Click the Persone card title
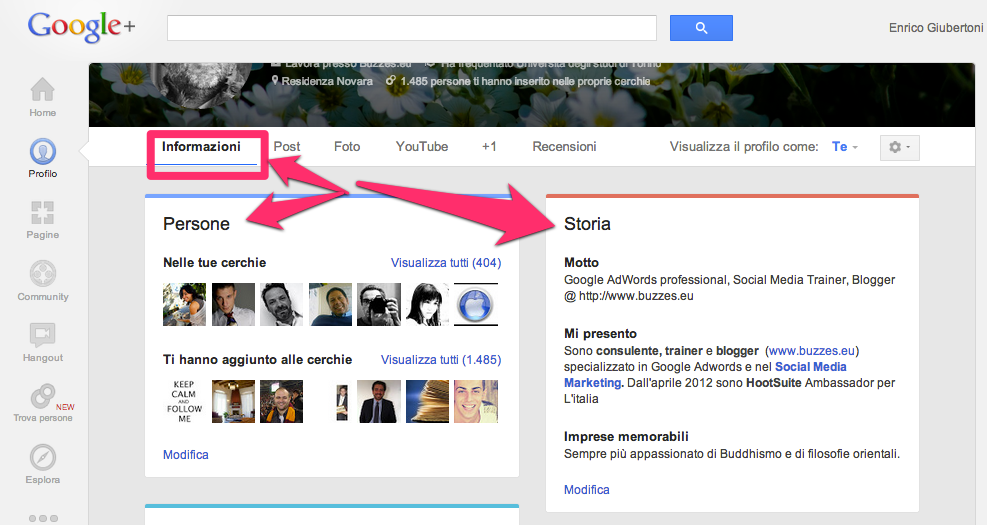The height and width of the screenshot is (525, 987). coord(196,223)
